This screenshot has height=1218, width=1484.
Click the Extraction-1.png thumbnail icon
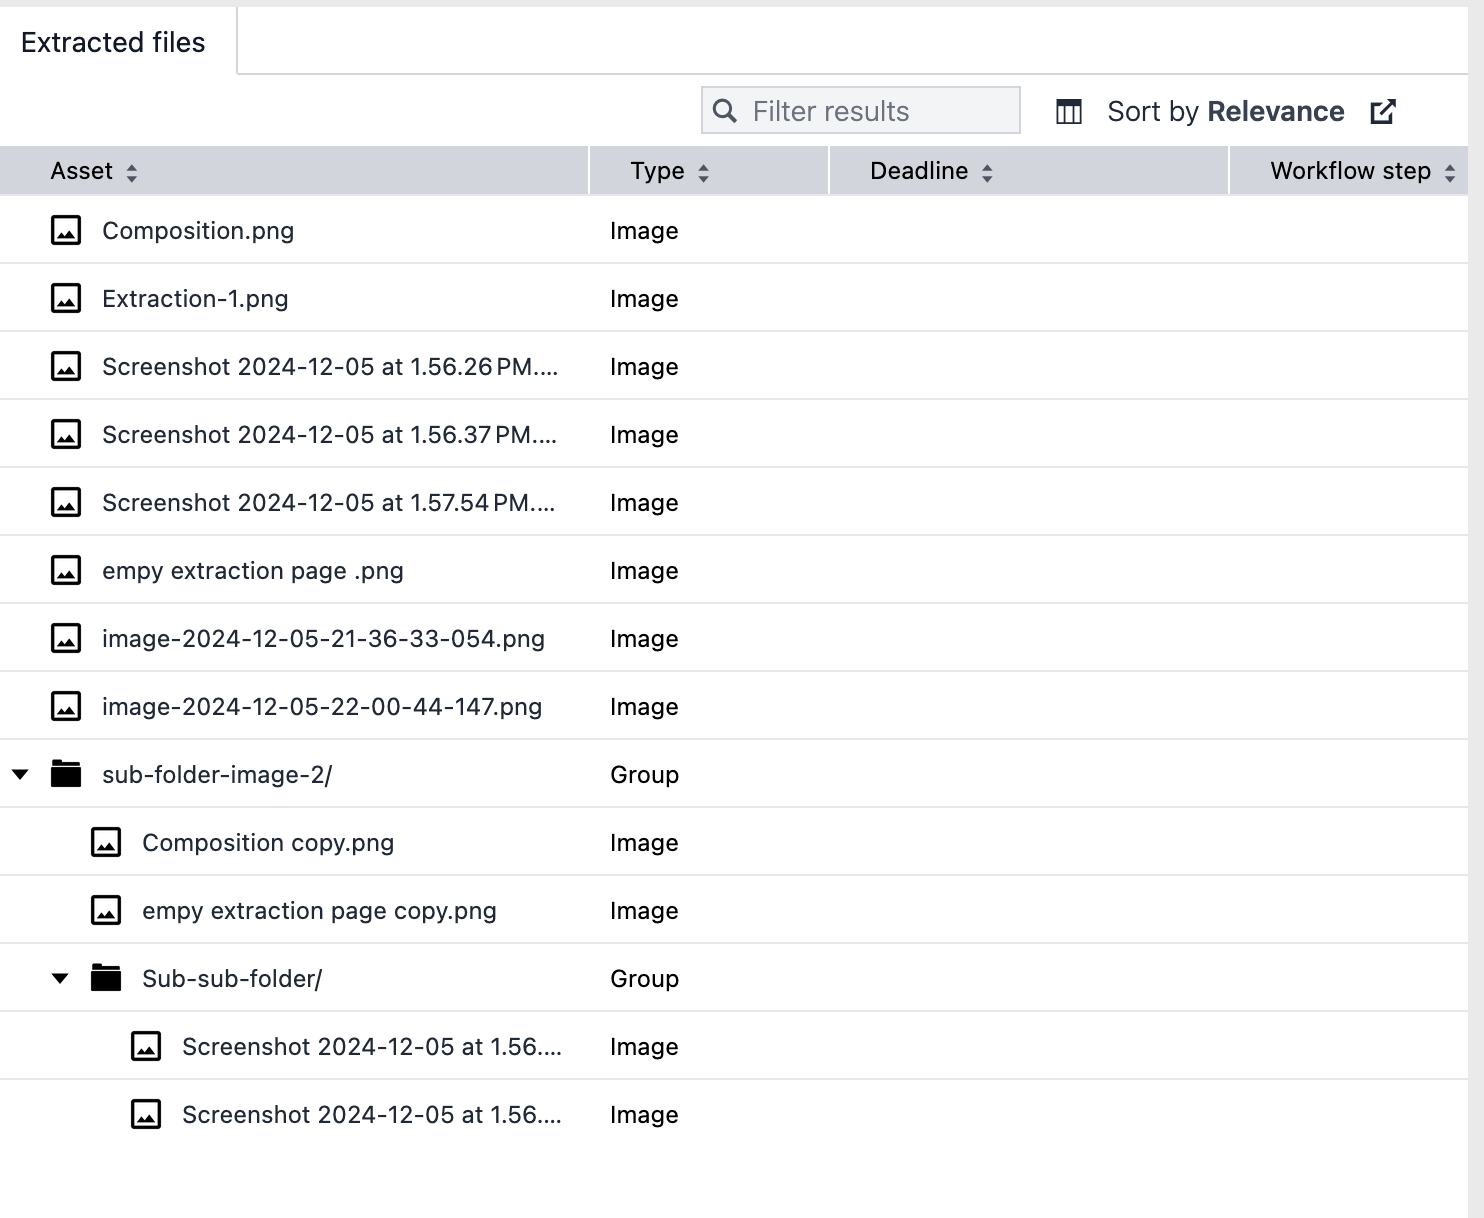point(66,298)
